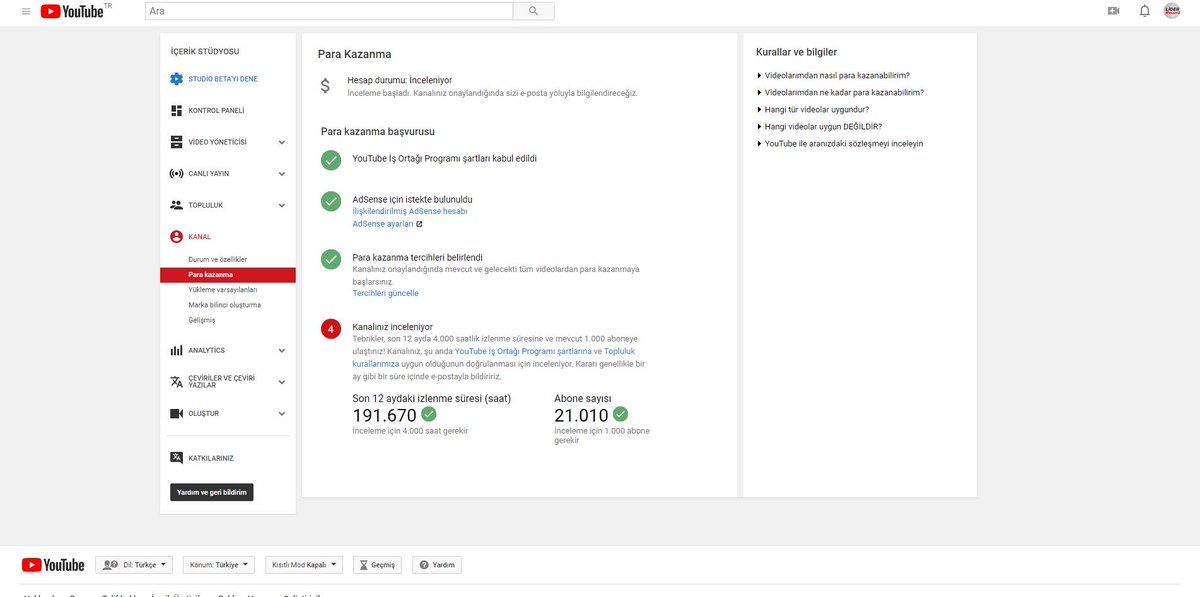Open Dil: Türkçe language dropdown

click(135, 565)
